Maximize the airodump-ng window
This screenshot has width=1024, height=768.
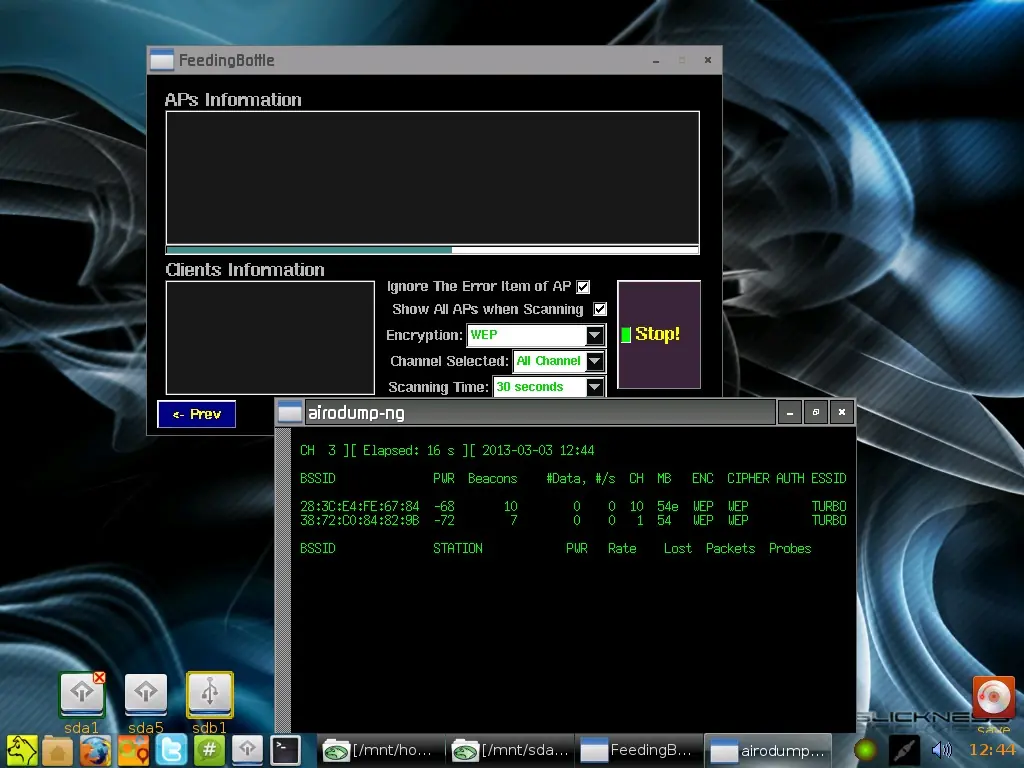point(816,413)
